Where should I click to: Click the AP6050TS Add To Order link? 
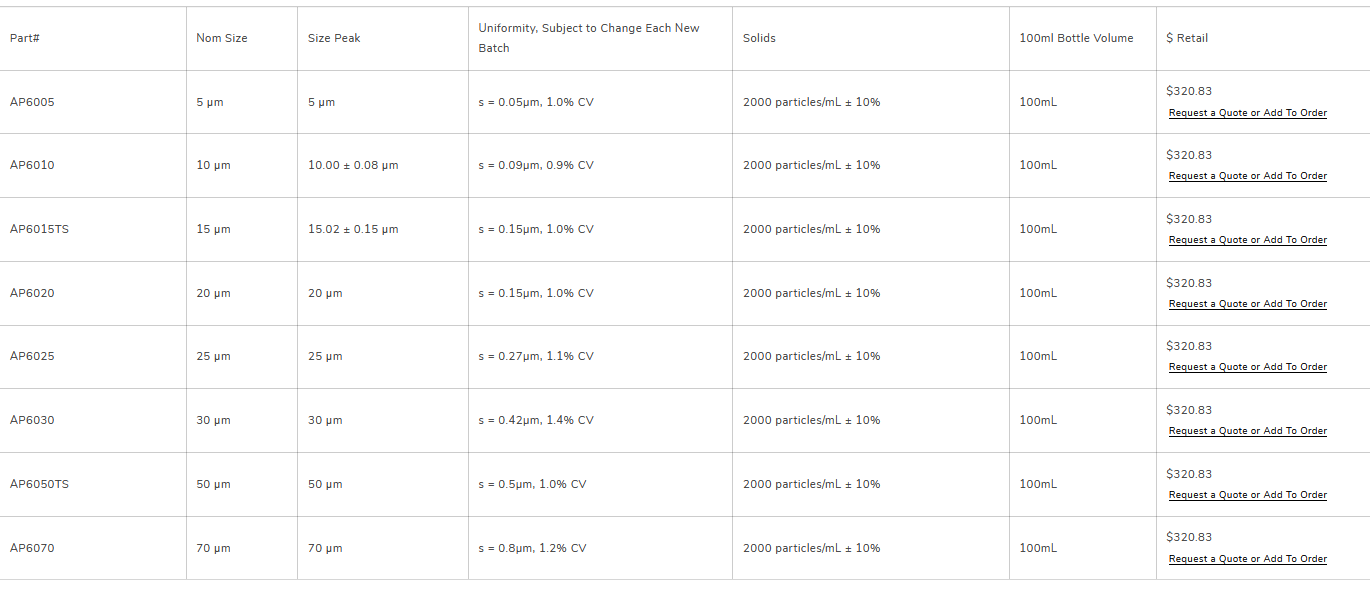1295,495
